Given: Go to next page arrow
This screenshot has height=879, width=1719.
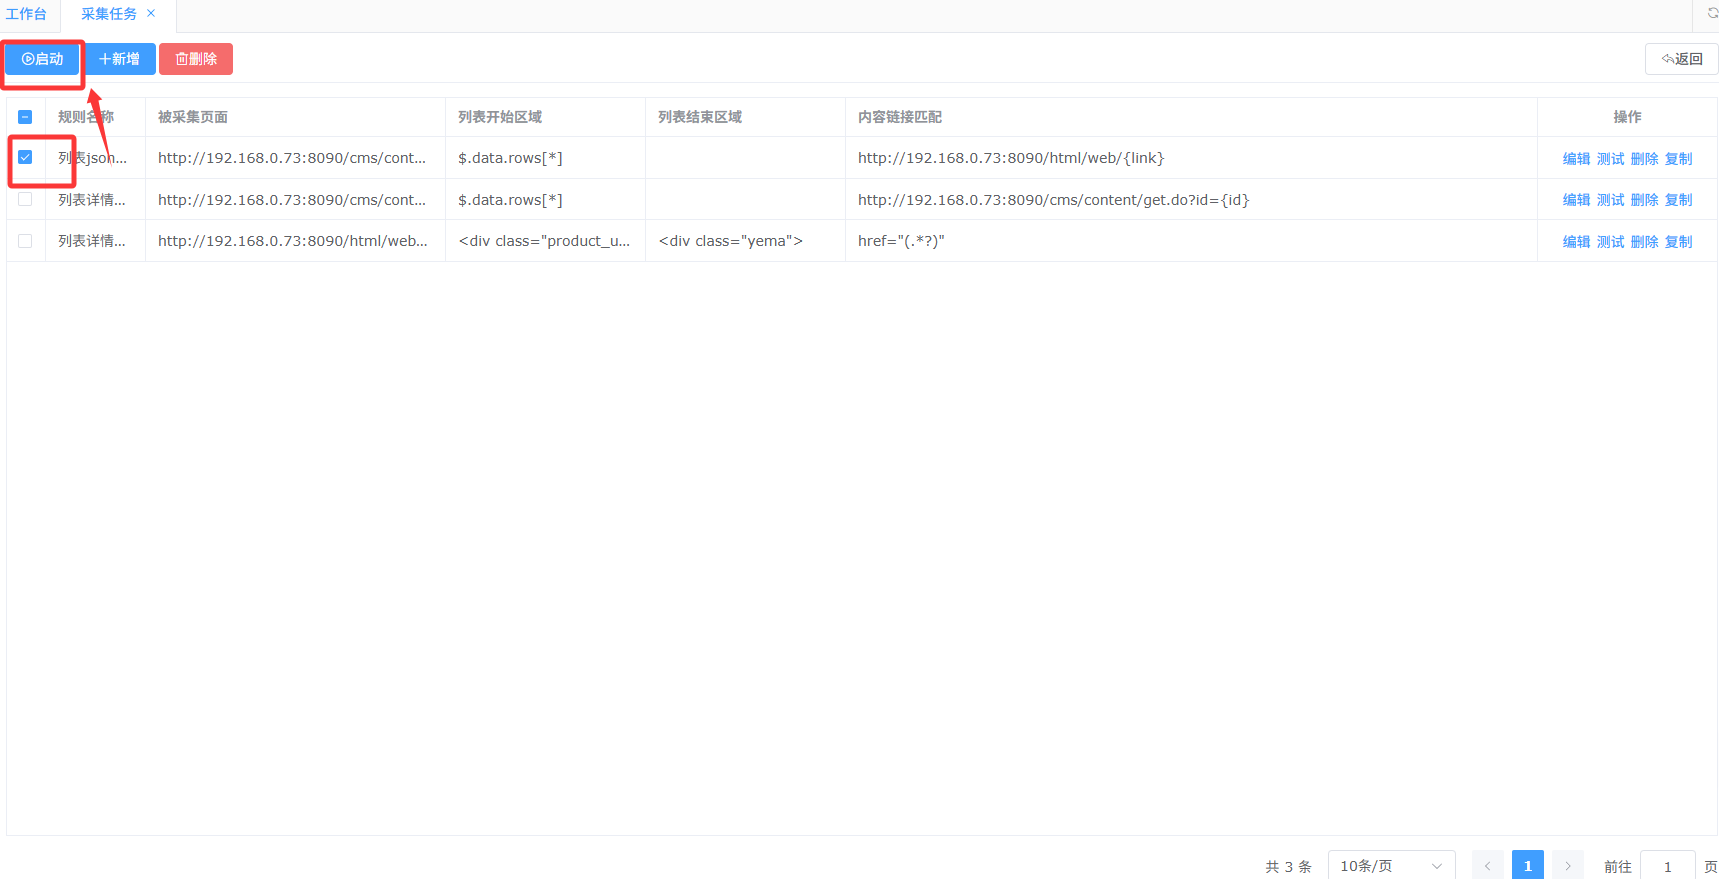Looking at the screenshot, I should pyautogui.click(x=1568, y=866).
